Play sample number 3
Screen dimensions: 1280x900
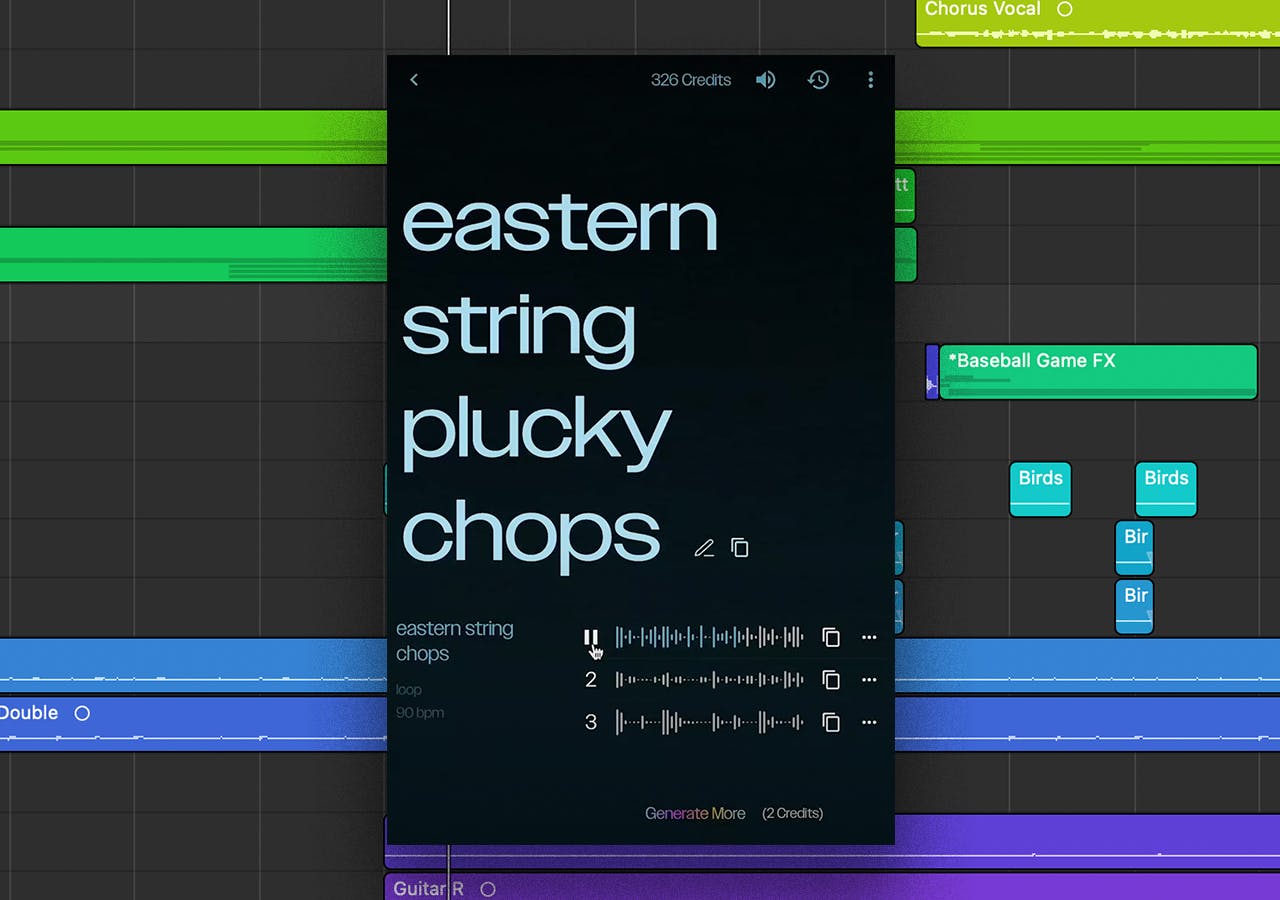coord(591,722)
